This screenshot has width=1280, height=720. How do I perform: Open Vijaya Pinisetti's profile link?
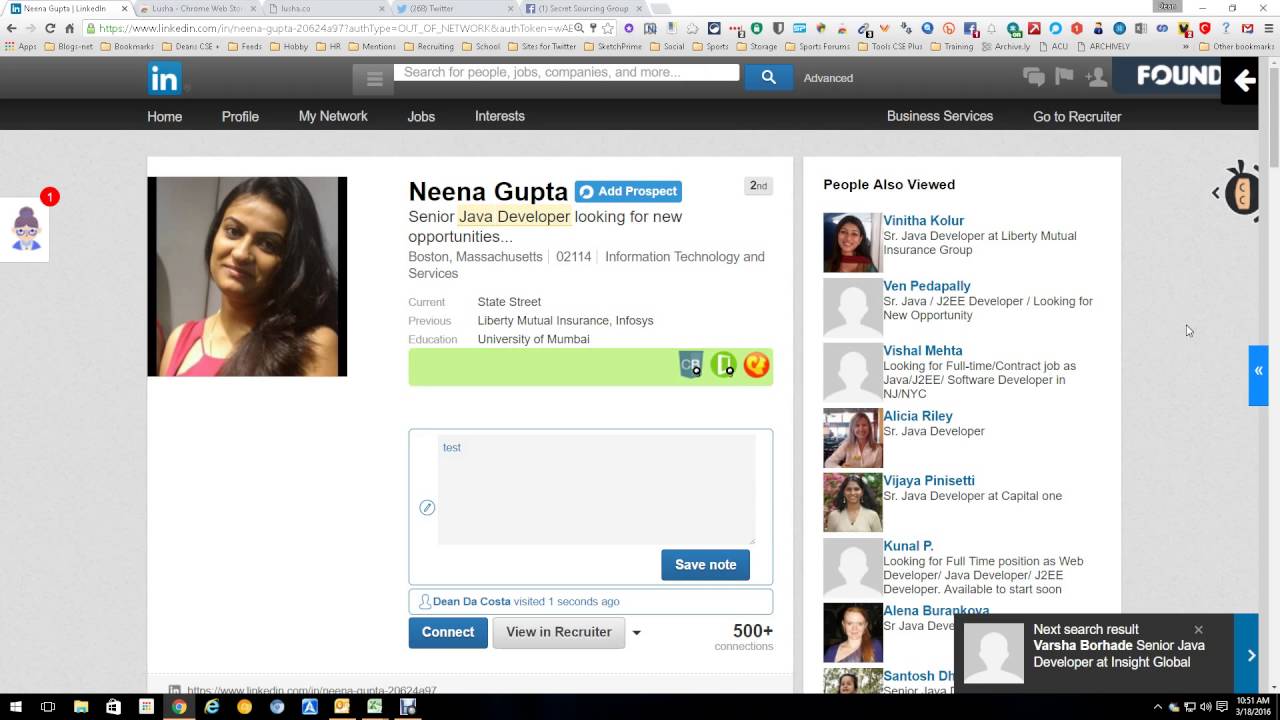click(x=928, y=481)
